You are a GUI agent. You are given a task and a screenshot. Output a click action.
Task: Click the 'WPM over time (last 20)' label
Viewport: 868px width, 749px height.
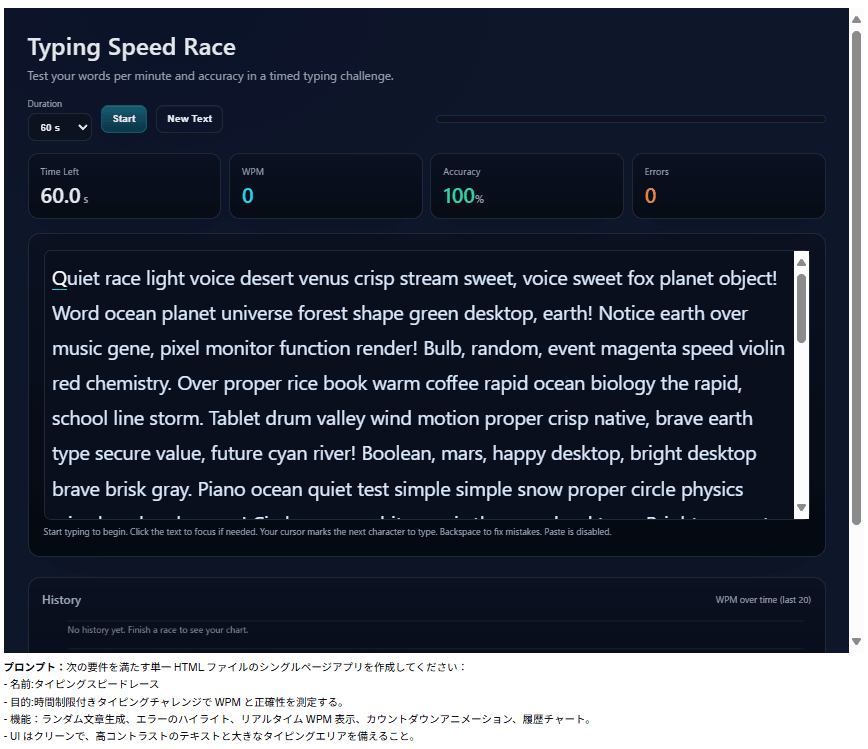click(763, 600)
